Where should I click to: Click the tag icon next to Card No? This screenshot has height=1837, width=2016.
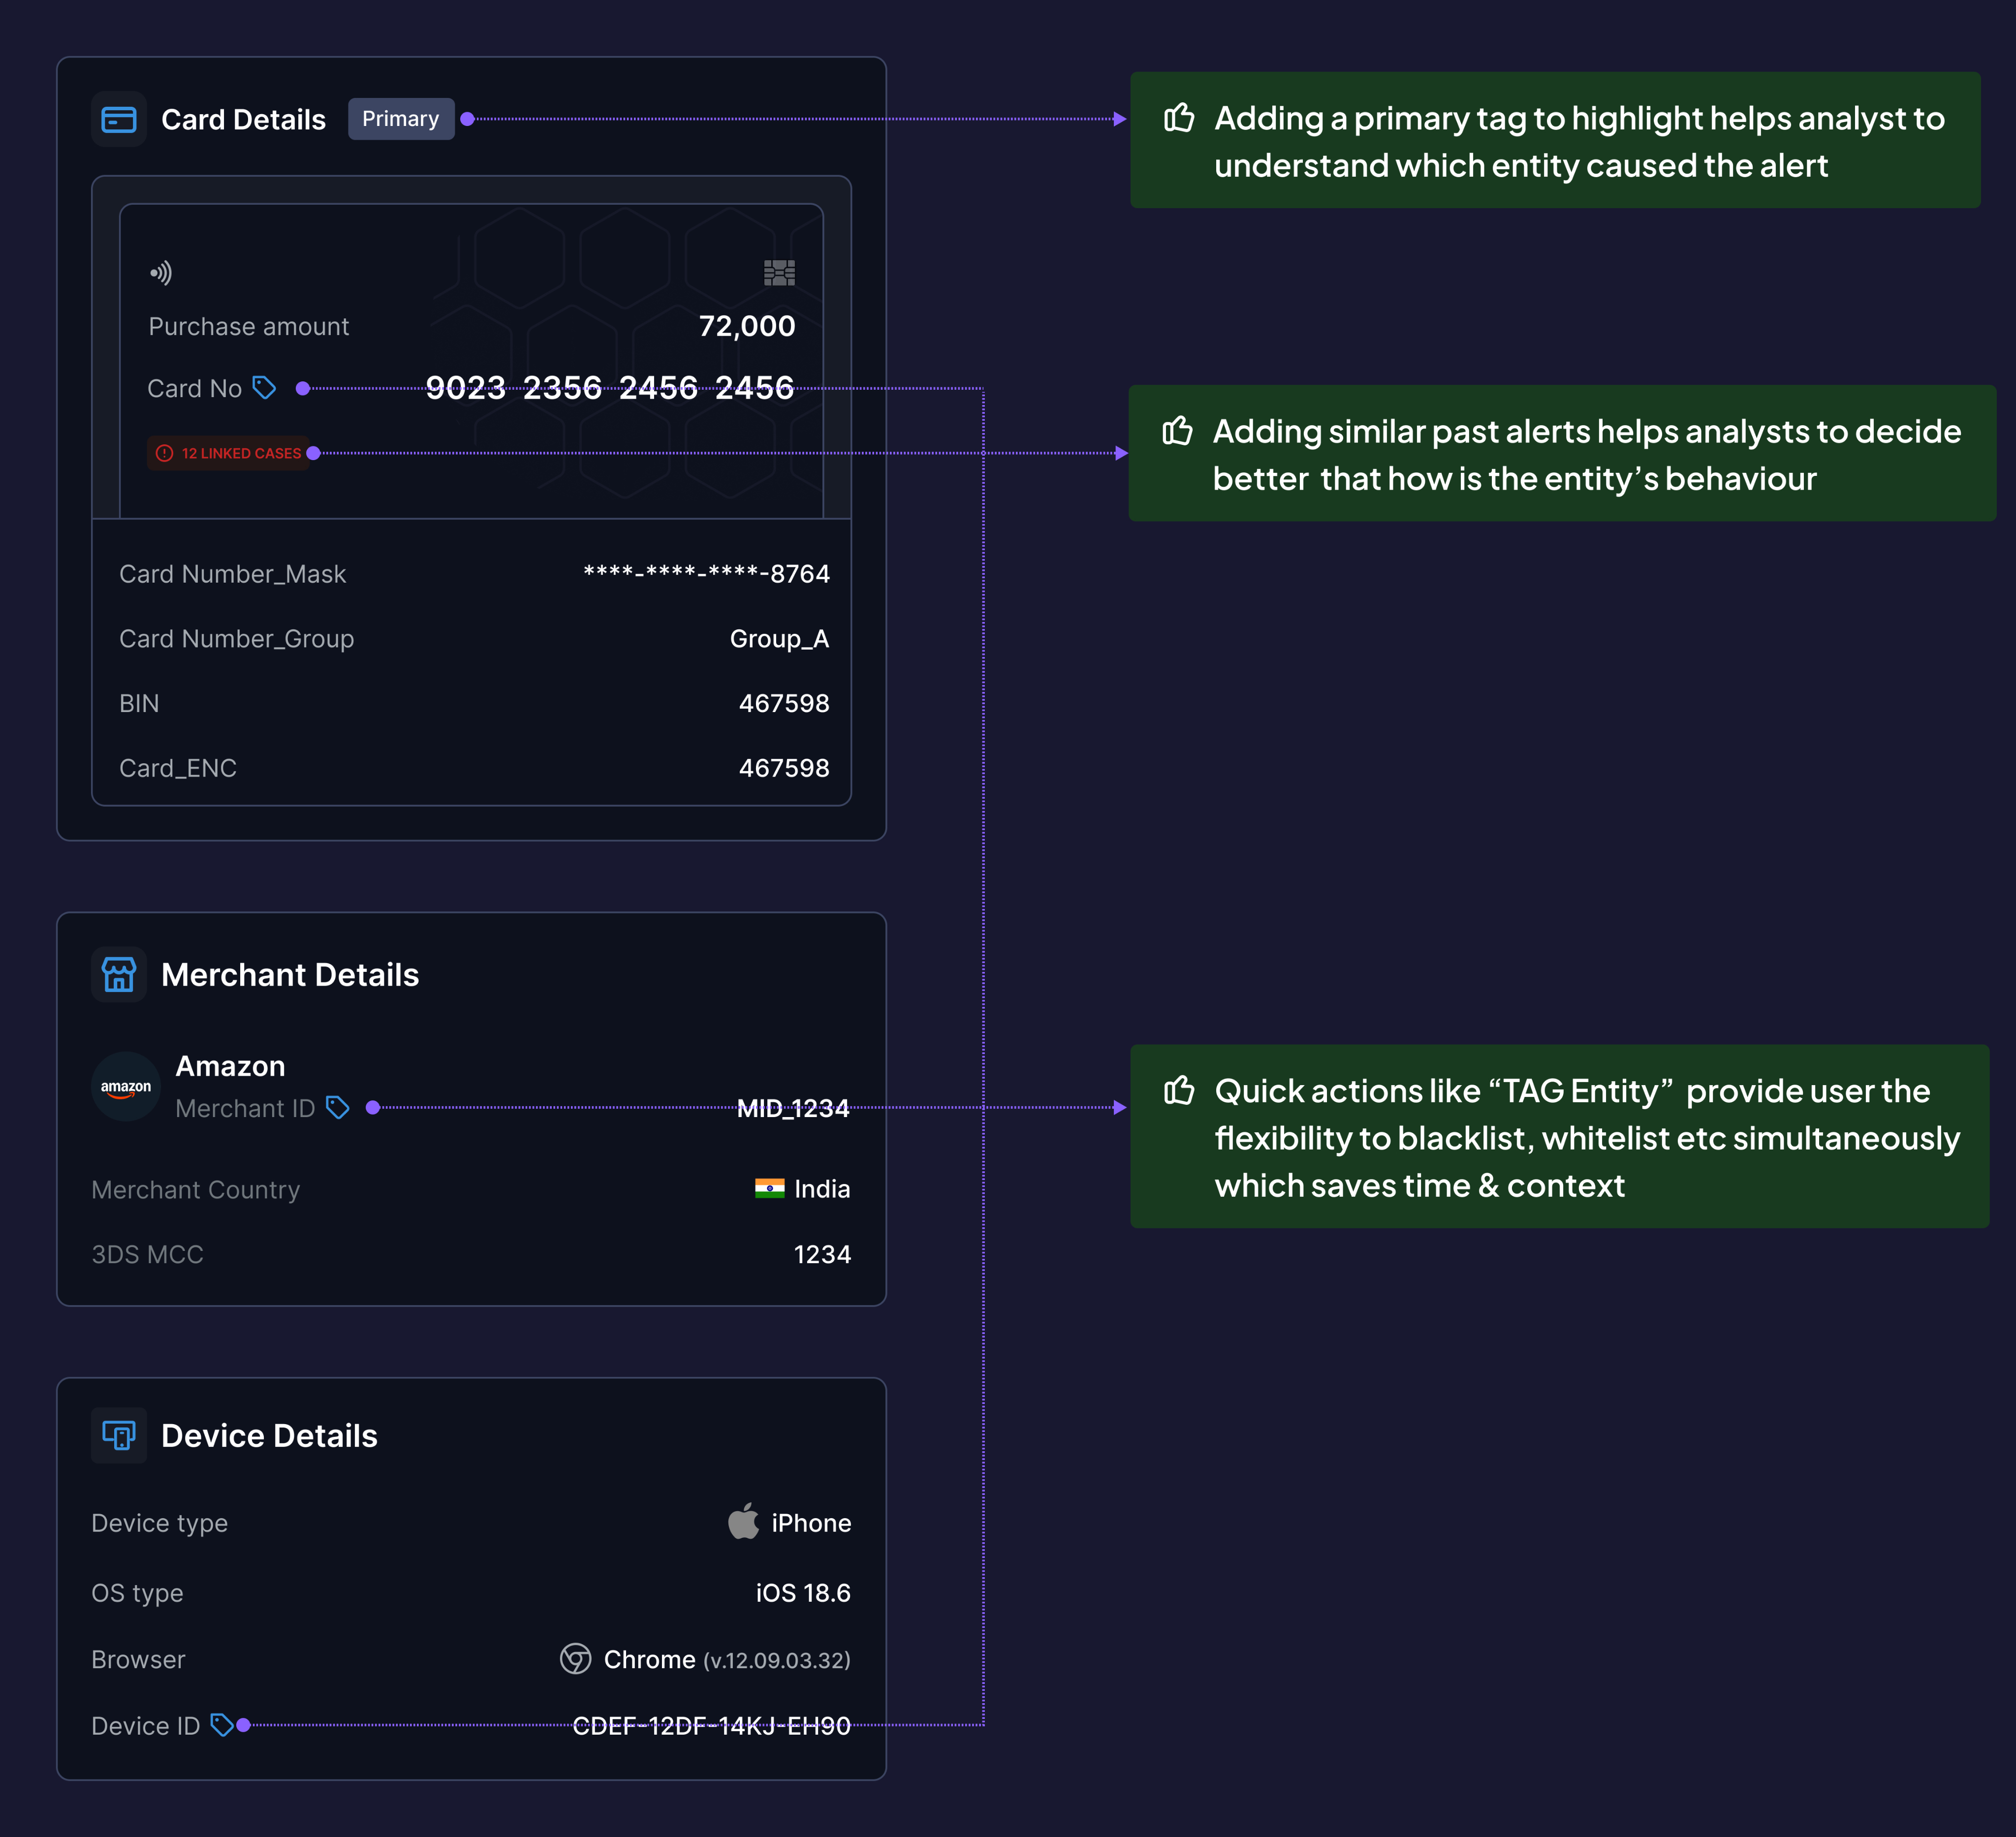point(264,388)
